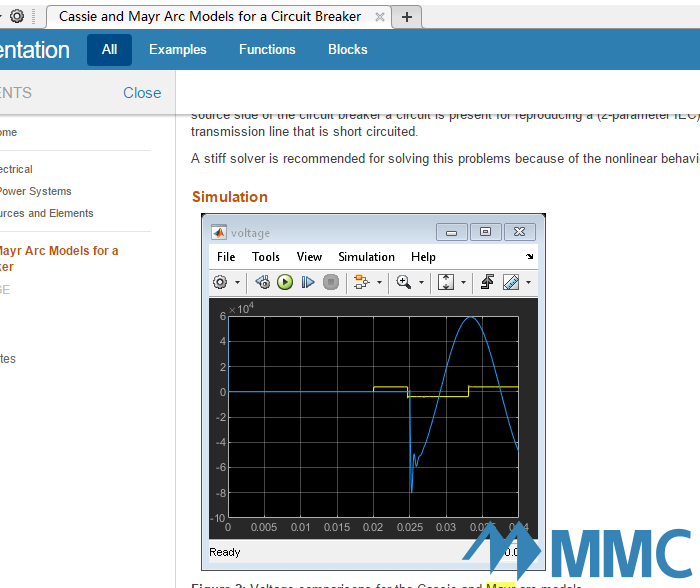Select the Blocks documentation filter
Screen dimensions: 700x588
click(x=348, y=50)
